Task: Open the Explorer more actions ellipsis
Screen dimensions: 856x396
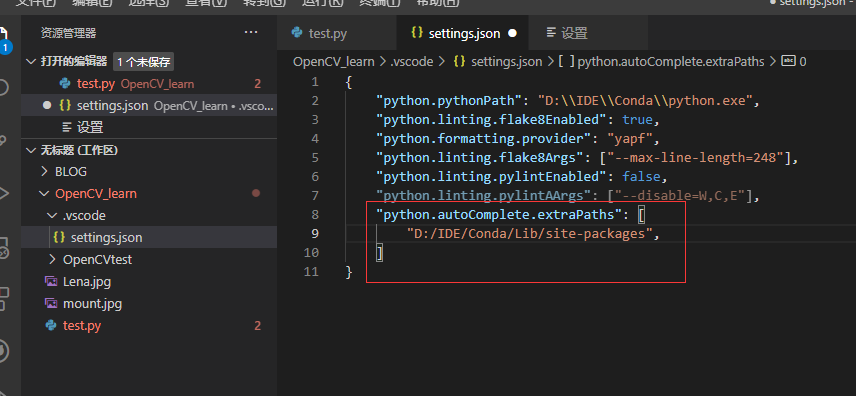Action: click(x=251, y=33)
